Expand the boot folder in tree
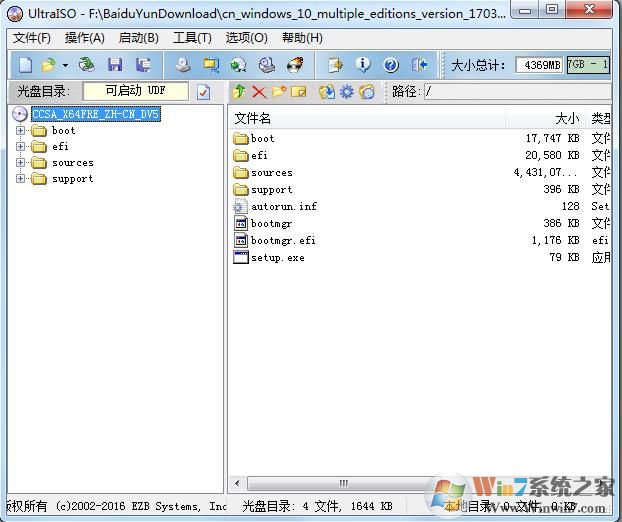Viewport: 622px width, 522px height. click(x=21, y=131)
